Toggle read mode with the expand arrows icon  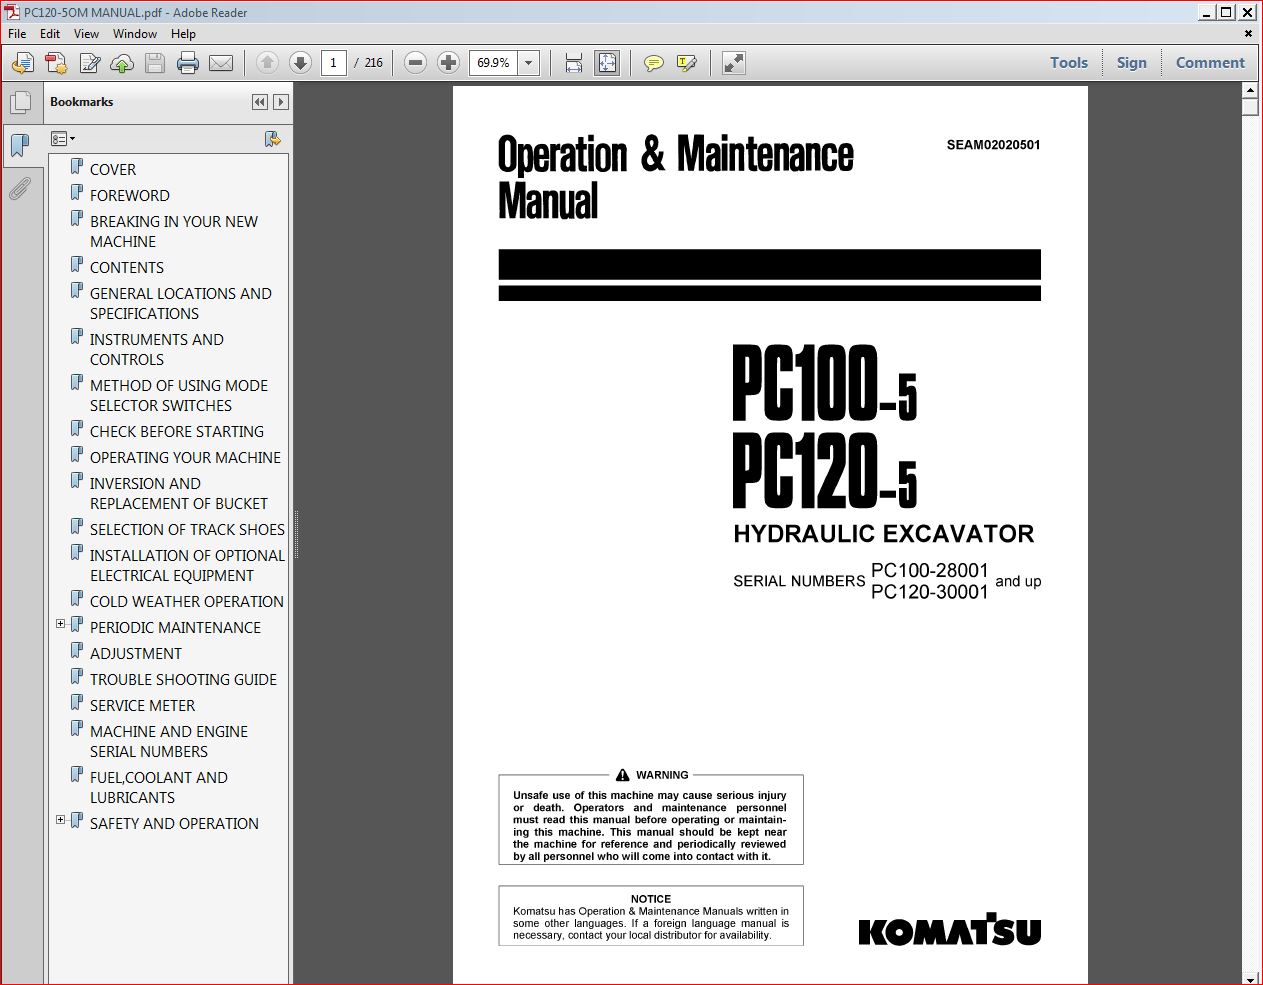734,63
